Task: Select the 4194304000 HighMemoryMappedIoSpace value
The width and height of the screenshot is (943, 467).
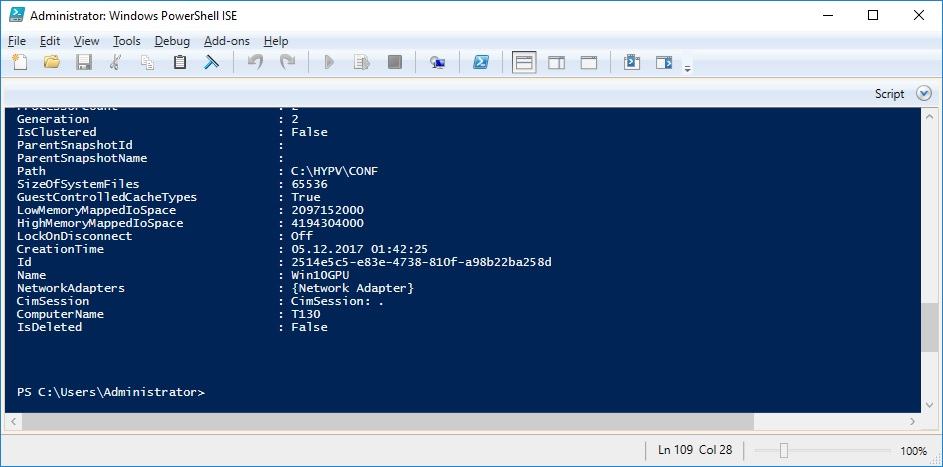Action: coord(327,223)
